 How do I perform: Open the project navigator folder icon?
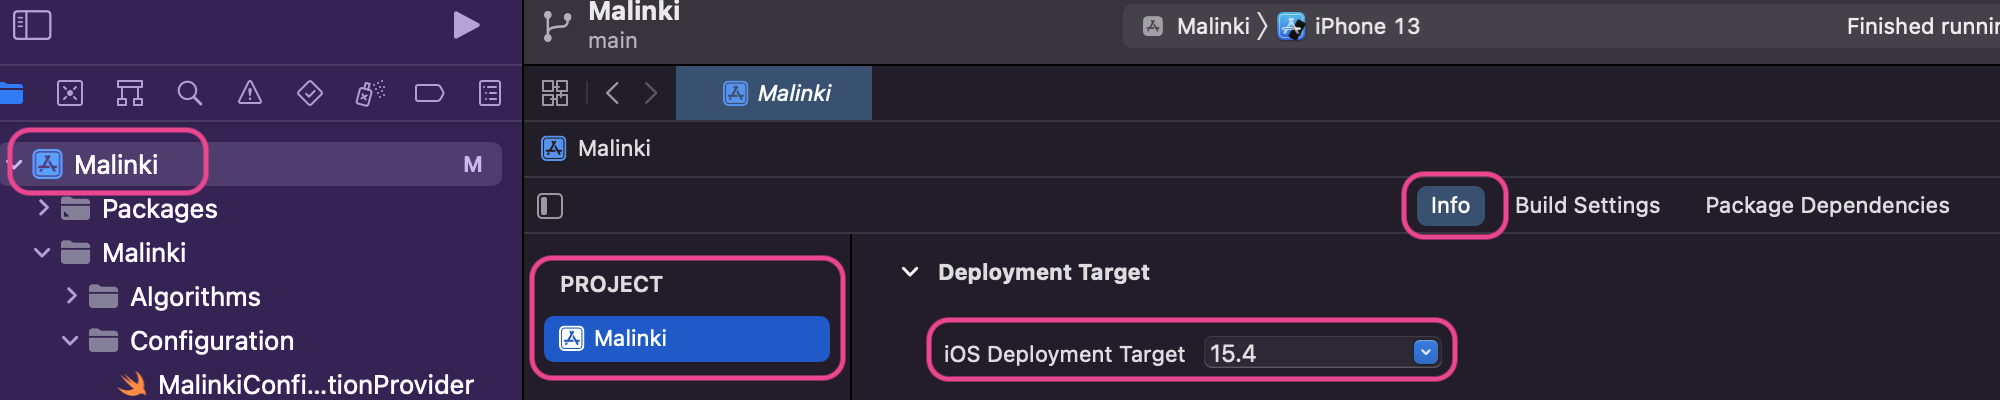[10, 94]
